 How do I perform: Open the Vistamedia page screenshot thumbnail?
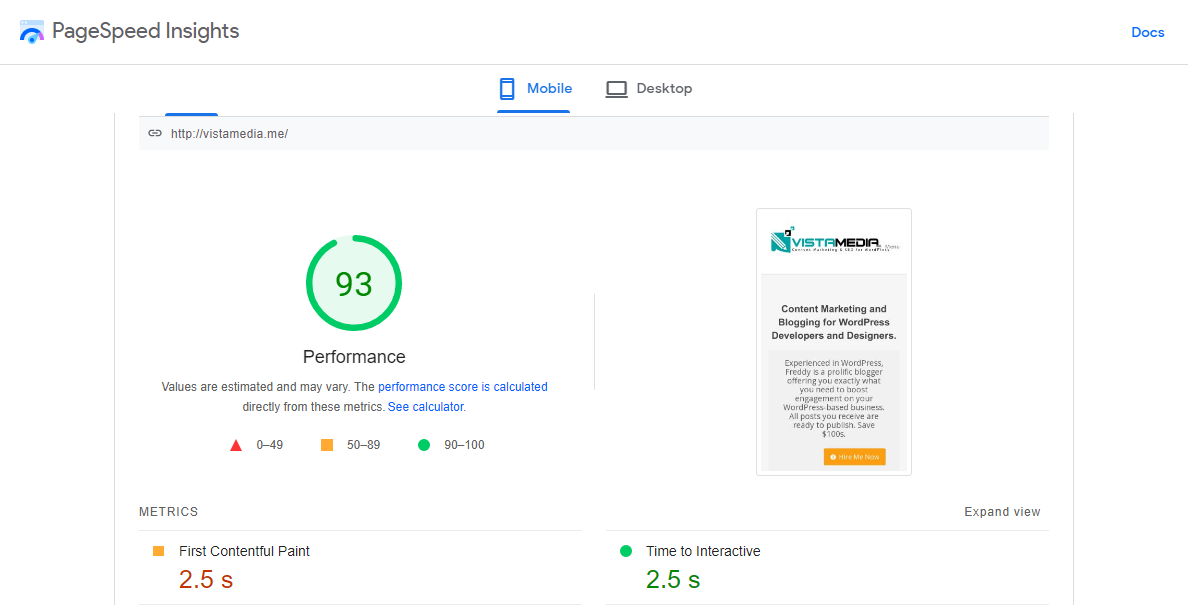tap(833, 342)
